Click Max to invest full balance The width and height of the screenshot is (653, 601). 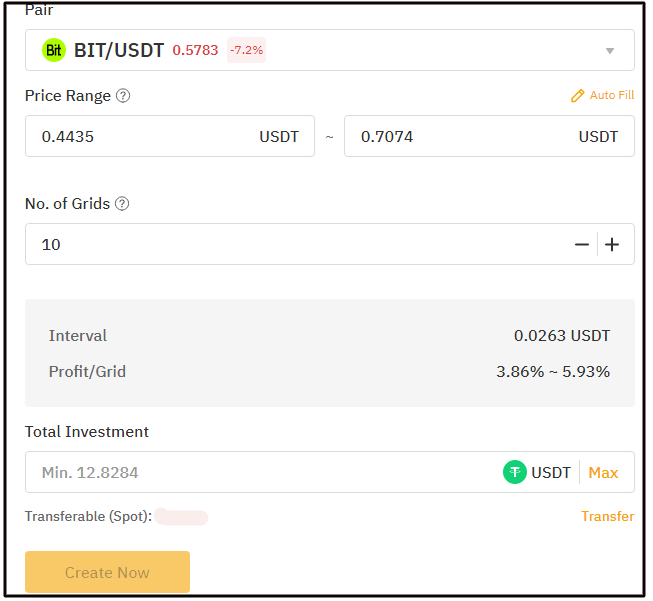point(603,473)
